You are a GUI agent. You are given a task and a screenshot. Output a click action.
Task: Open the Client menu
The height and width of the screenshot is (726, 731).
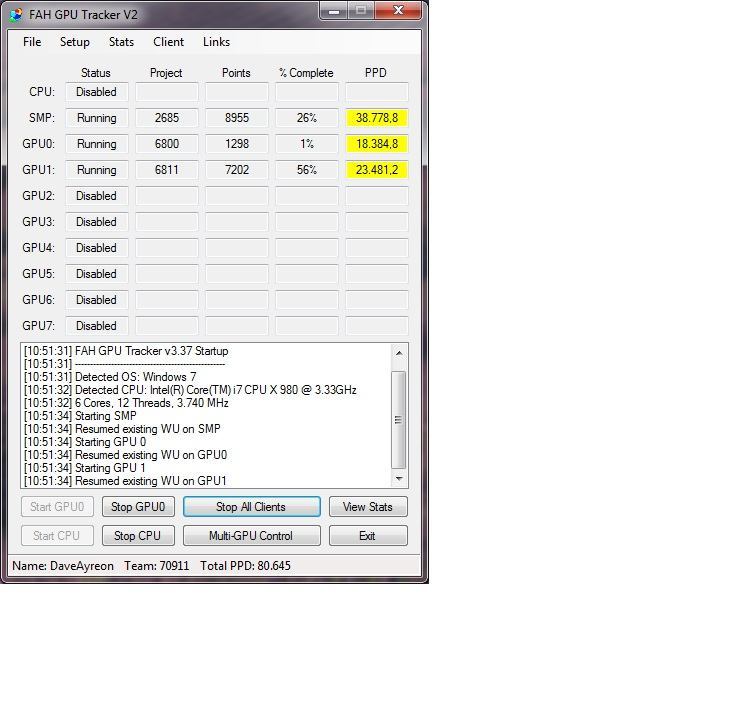(x=168, y=42)
